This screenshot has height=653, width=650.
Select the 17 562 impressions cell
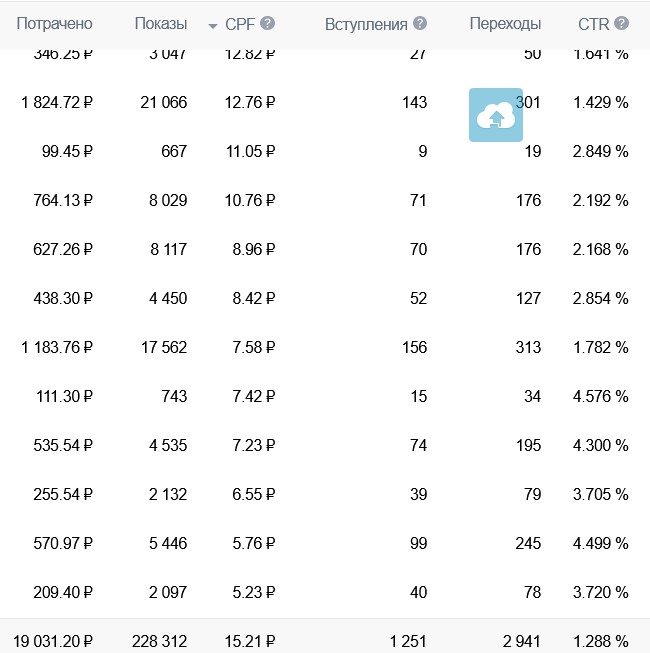163,347
